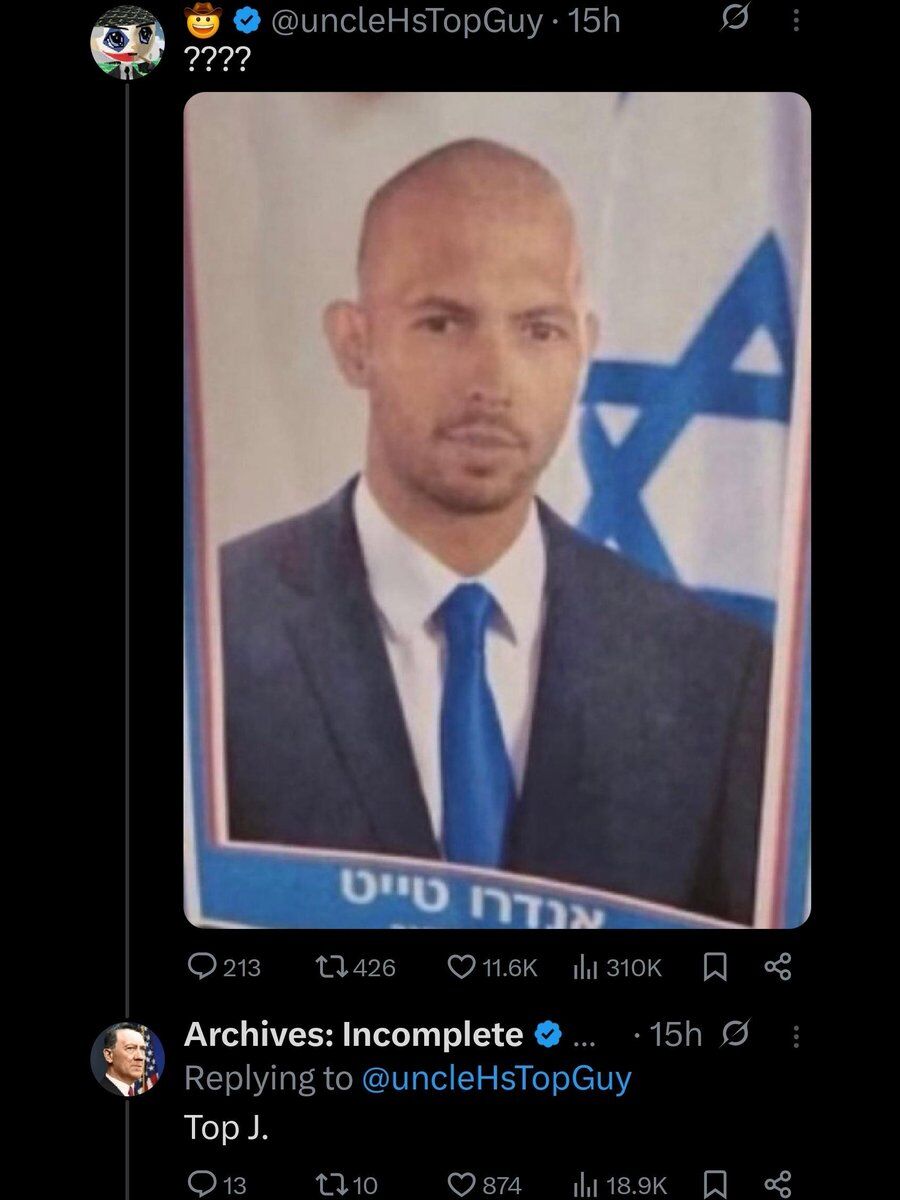This screenshot has width=900, height=1200.
Task: Click the Grok slash-circle icon on the top post
Action: point(734,21)
